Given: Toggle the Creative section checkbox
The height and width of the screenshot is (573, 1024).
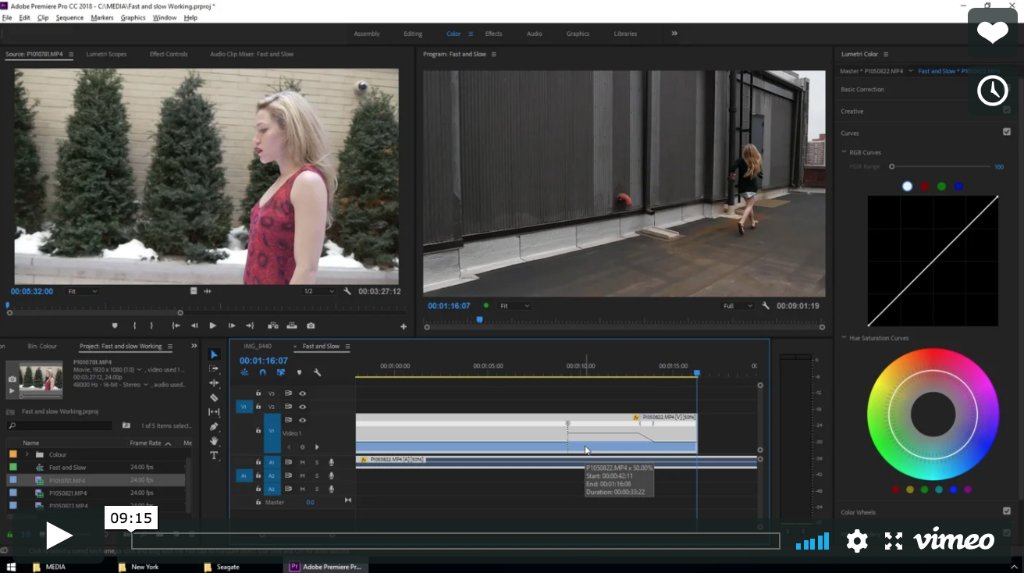Looking at the screenshot, I should coord(1006,110).
